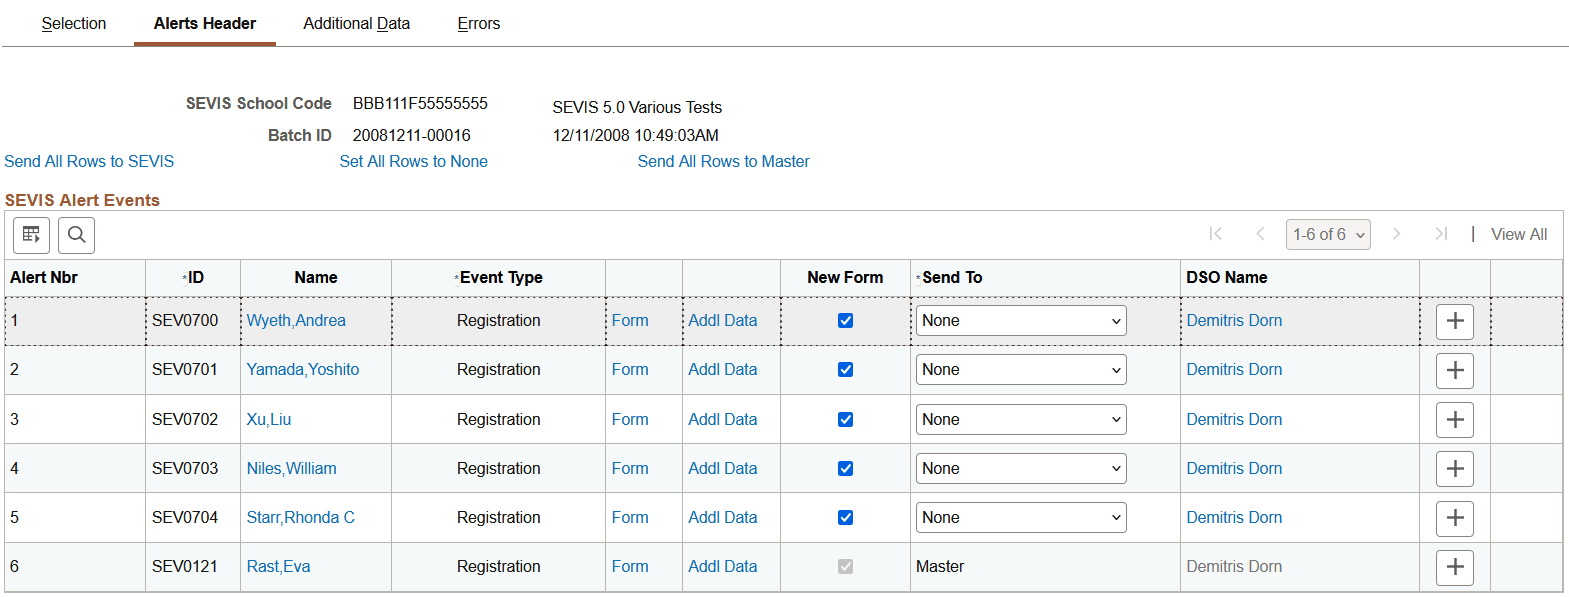
Task: Open Send To dropdown for Starr,Rhonda C
Action: (x=1021, y=518)
